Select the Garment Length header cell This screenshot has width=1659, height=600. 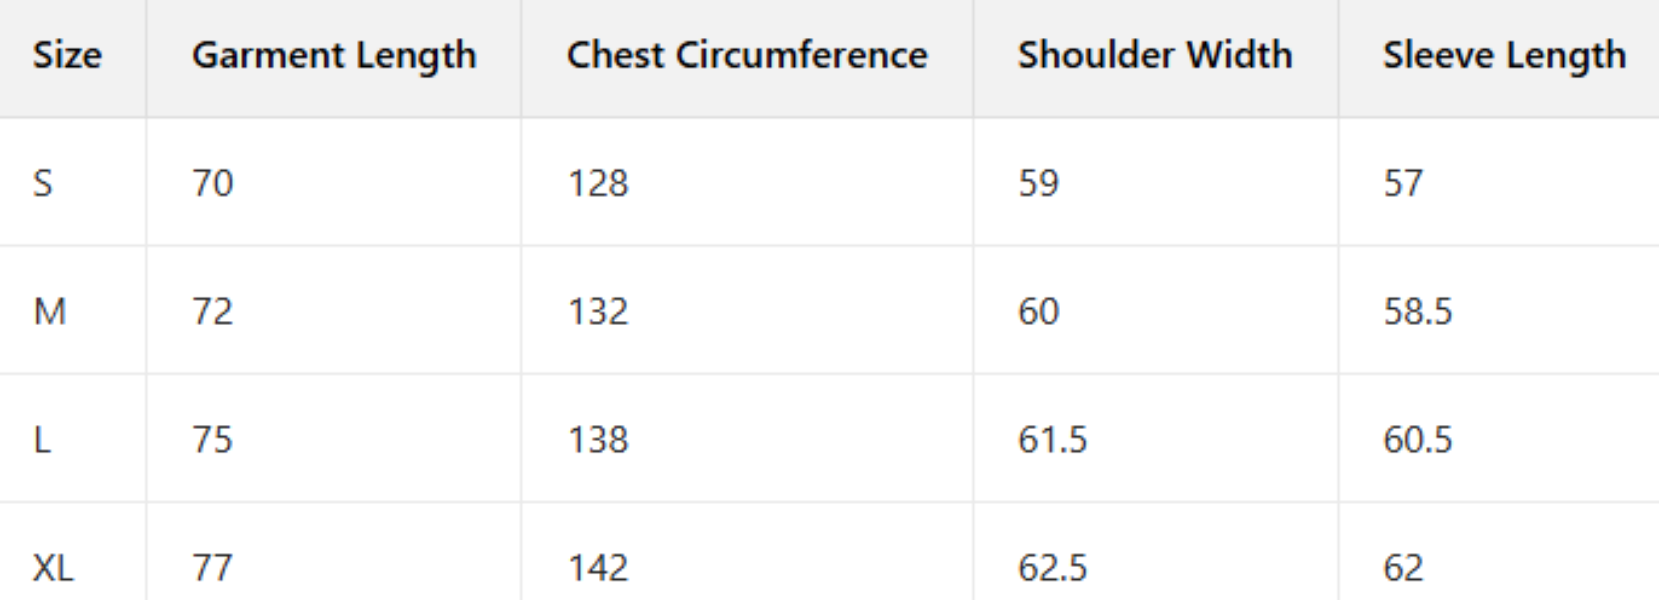334,55
